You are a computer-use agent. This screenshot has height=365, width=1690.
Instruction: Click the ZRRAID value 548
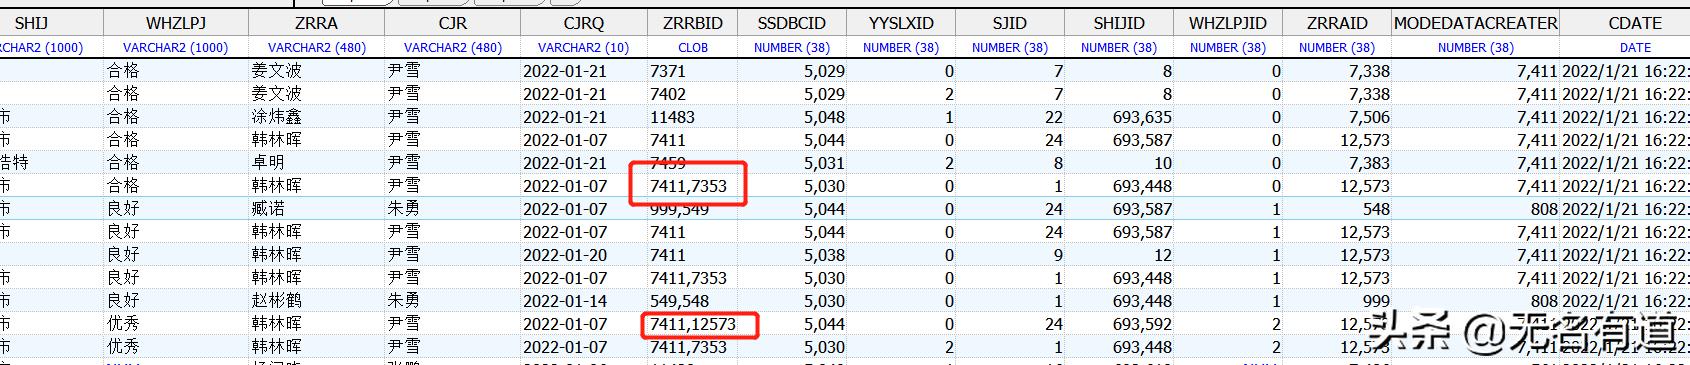pos(1376,209)
